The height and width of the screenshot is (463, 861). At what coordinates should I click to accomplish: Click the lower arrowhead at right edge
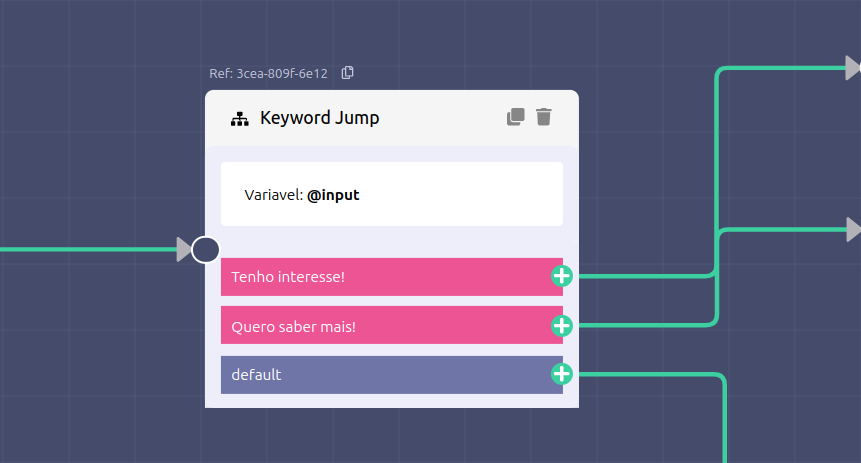853,230
